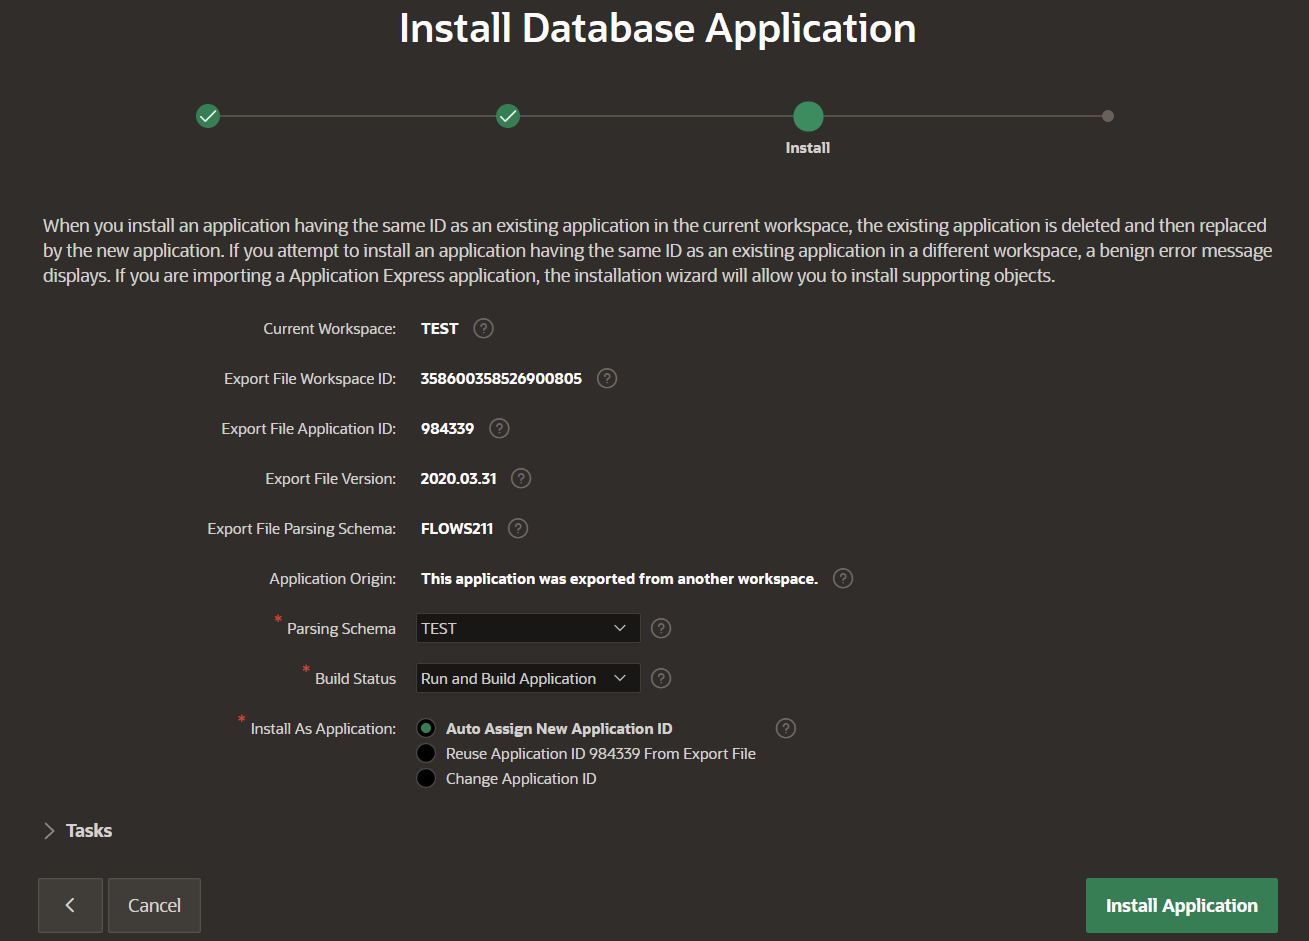Open the Parsing Schema dropdown
The width and height of the screenshot is (1309, 941).
click(528, 628)
